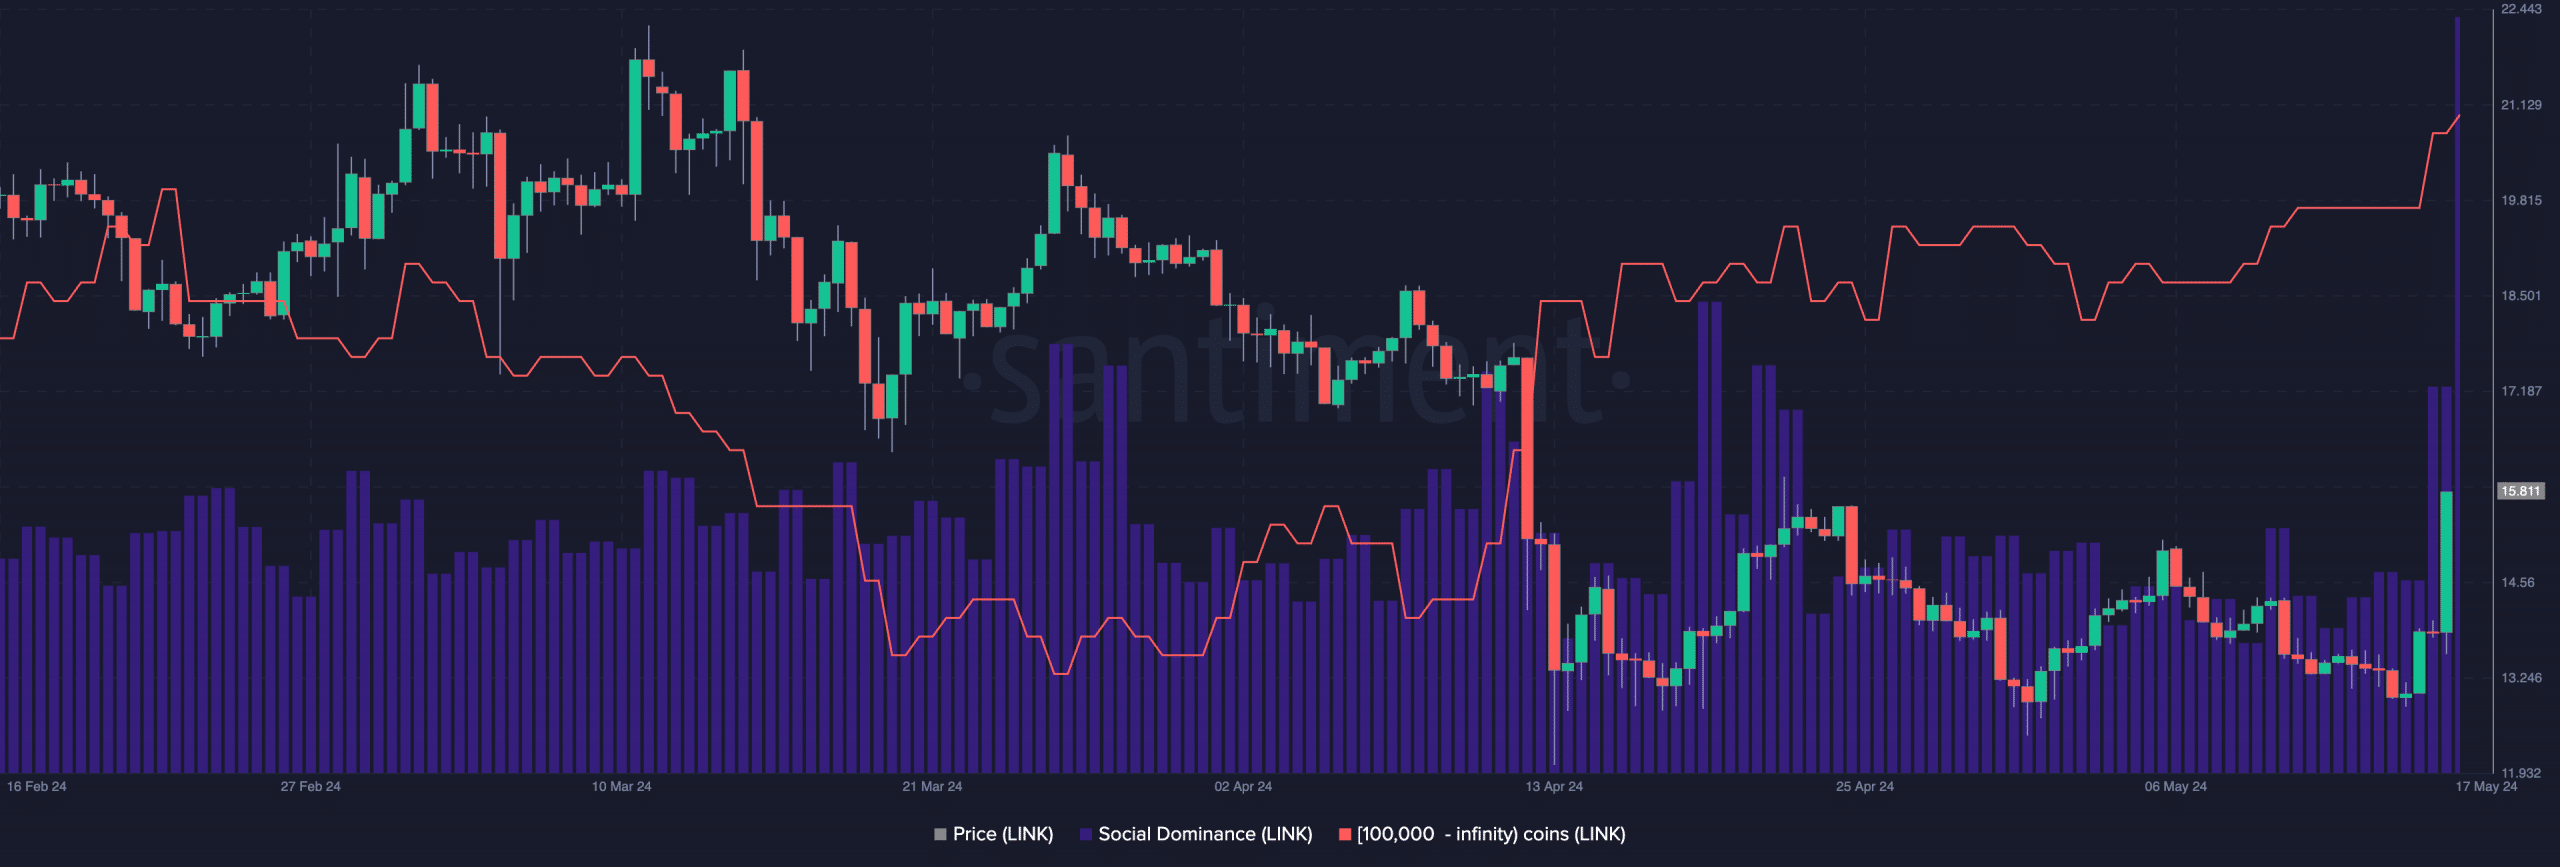
Task: Click the 22.443 y-axis value
Action: (2521, 9)
